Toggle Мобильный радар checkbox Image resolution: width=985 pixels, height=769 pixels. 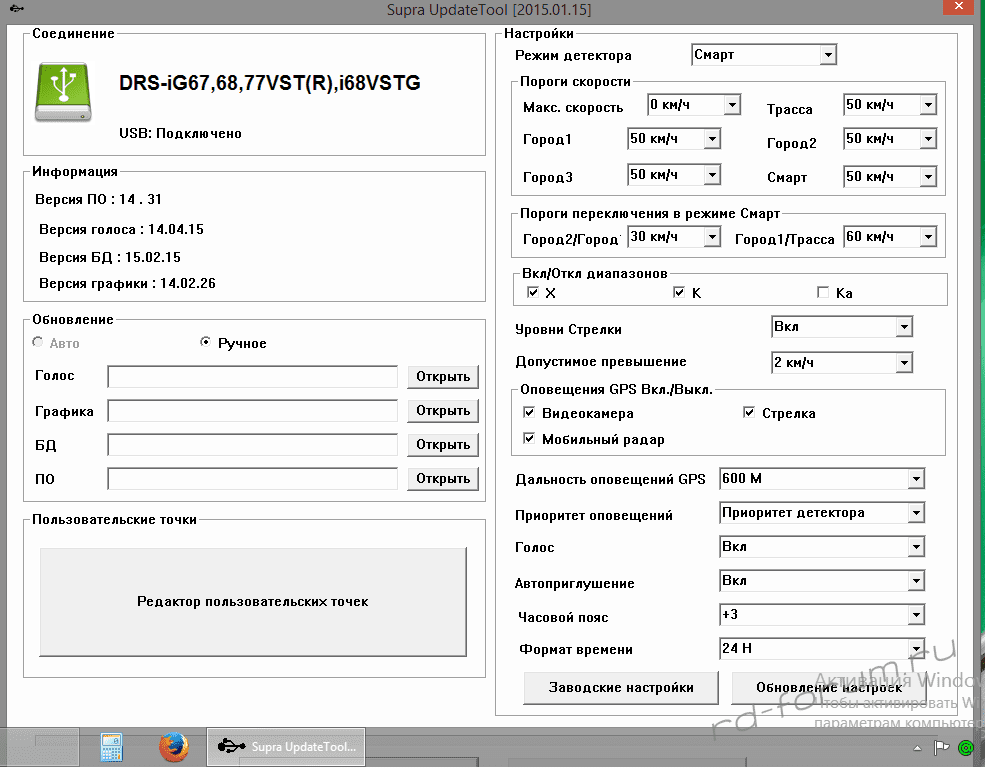[529, 438]
